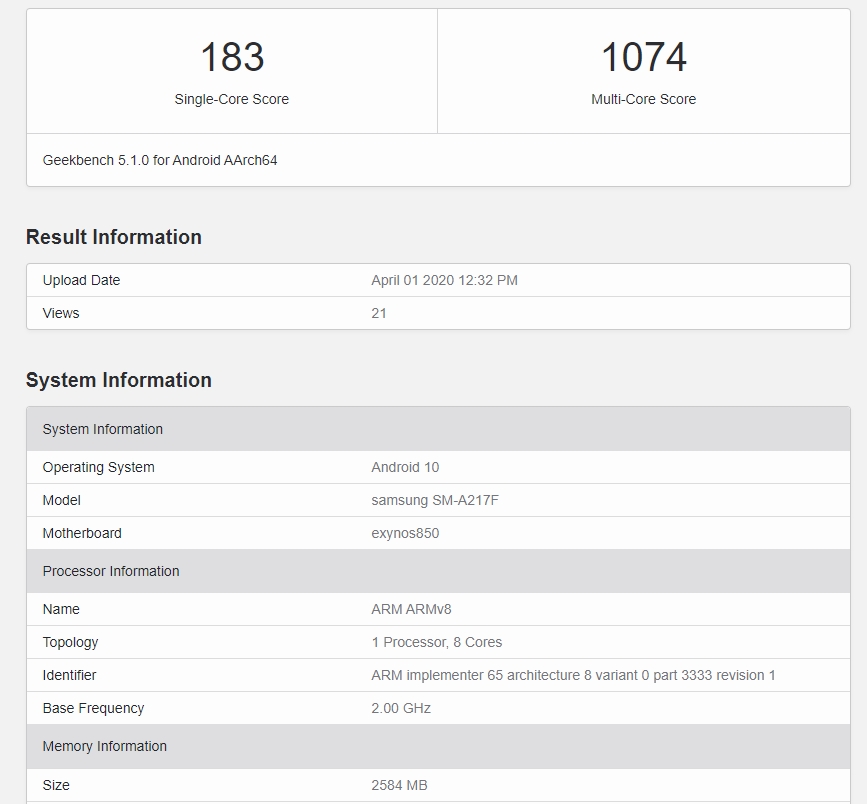This screenshot has width=867, height=804.
Task: Select the Single-Core Score label
Action: 232,99
